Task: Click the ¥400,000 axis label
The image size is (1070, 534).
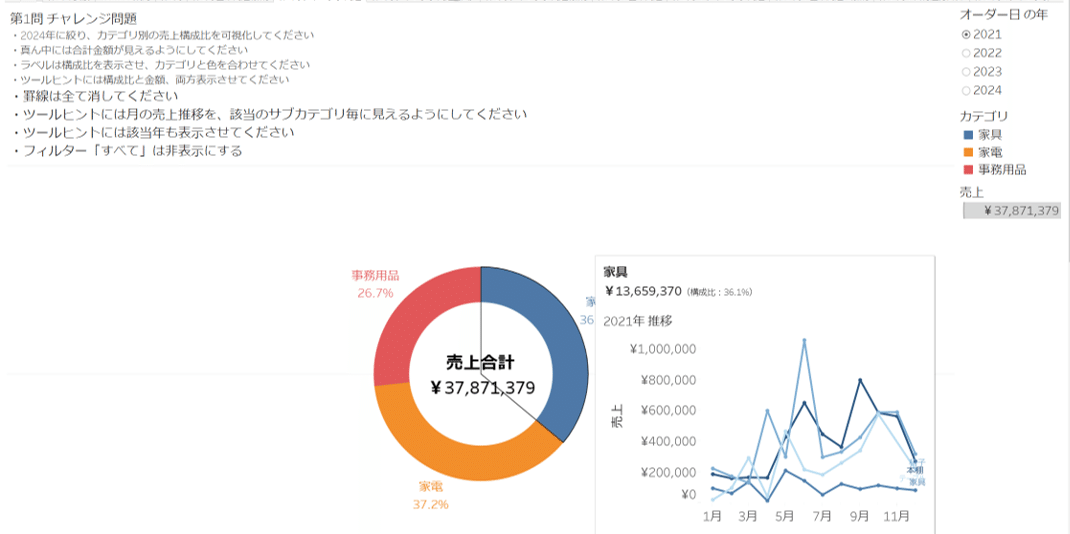Action: tap(668, 441)
